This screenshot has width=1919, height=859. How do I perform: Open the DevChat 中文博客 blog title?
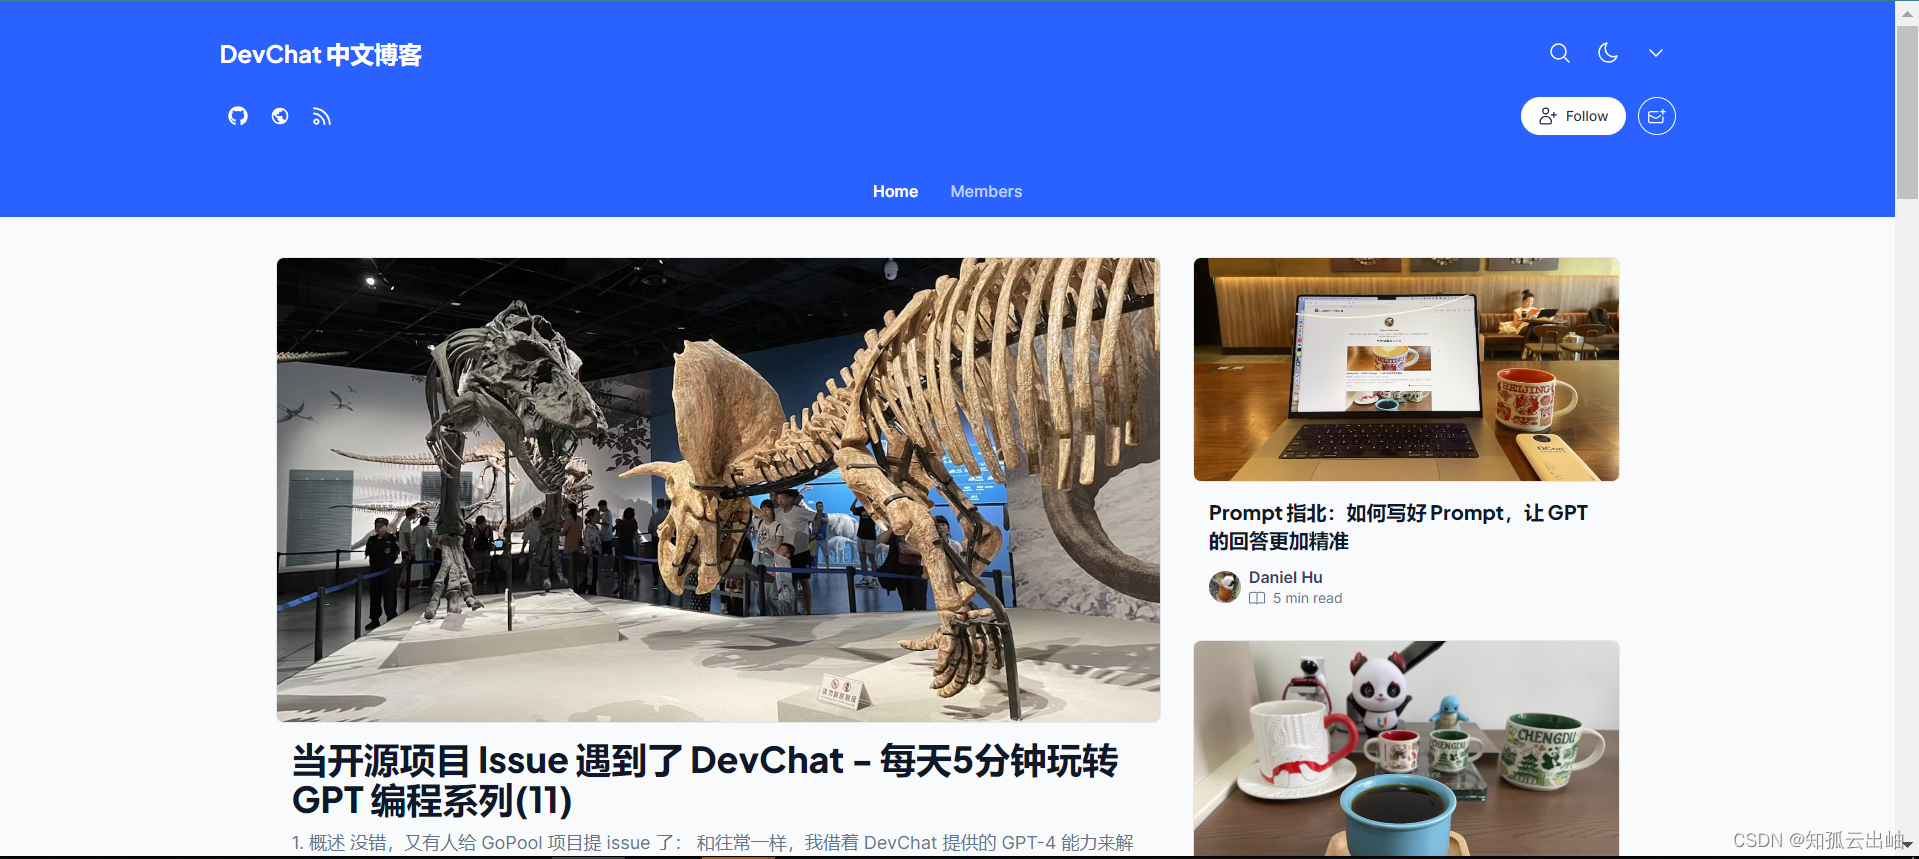click(321, 55)
